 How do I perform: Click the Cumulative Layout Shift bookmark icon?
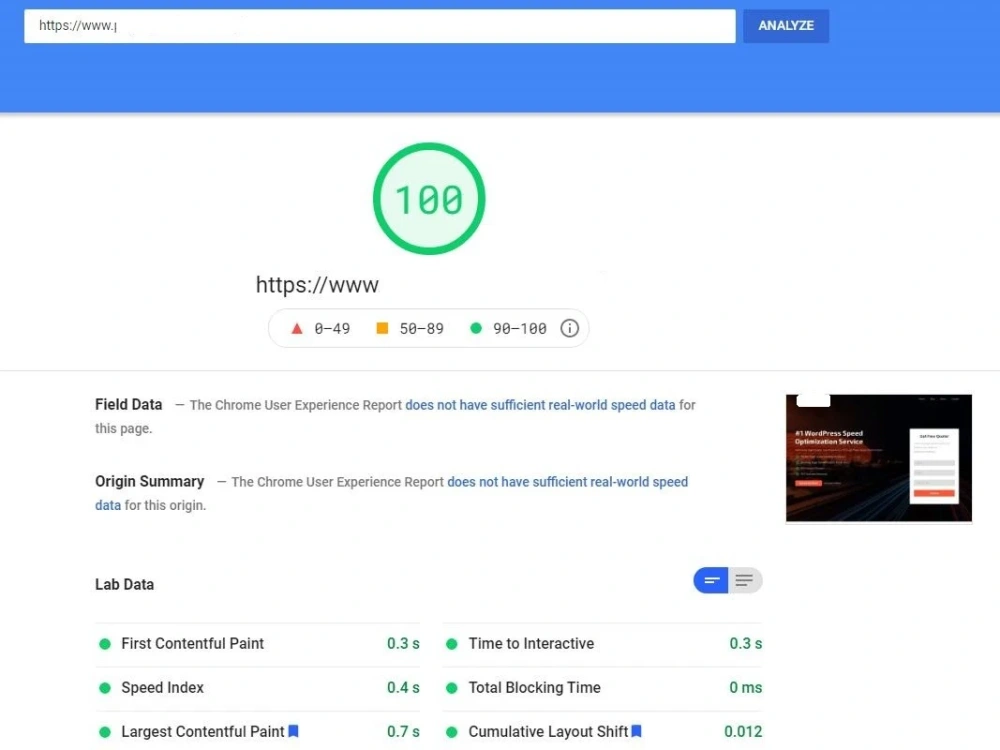636,731
